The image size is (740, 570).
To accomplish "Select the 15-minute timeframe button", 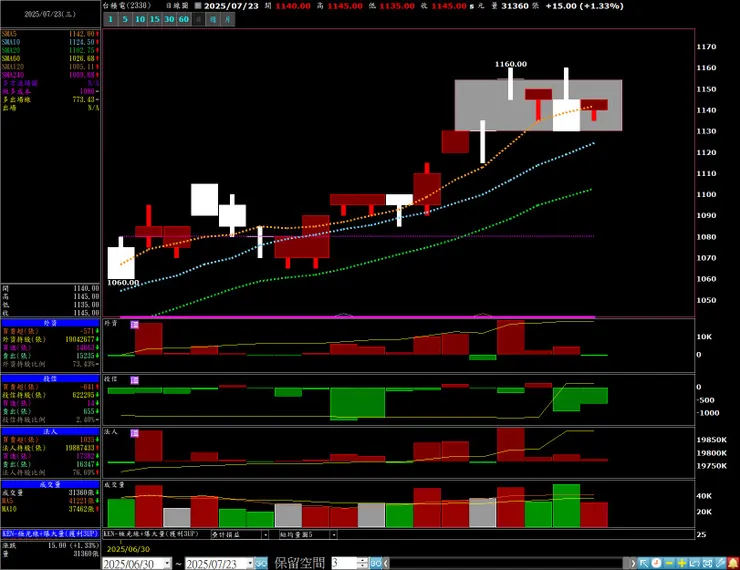I will [155, 19].
